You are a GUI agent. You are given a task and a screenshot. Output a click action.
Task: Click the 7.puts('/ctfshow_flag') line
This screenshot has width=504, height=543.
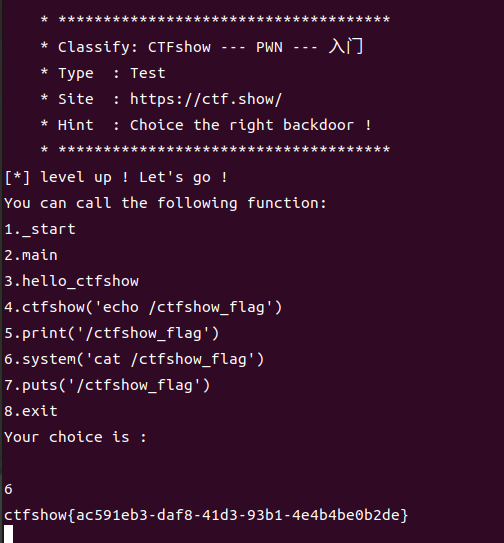pos(107,385)
